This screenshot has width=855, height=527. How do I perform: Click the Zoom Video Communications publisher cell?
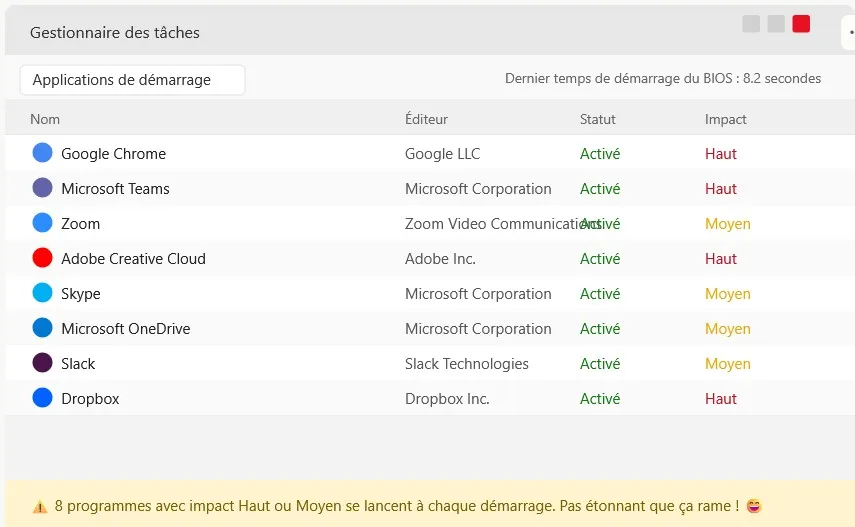point(503,224)
